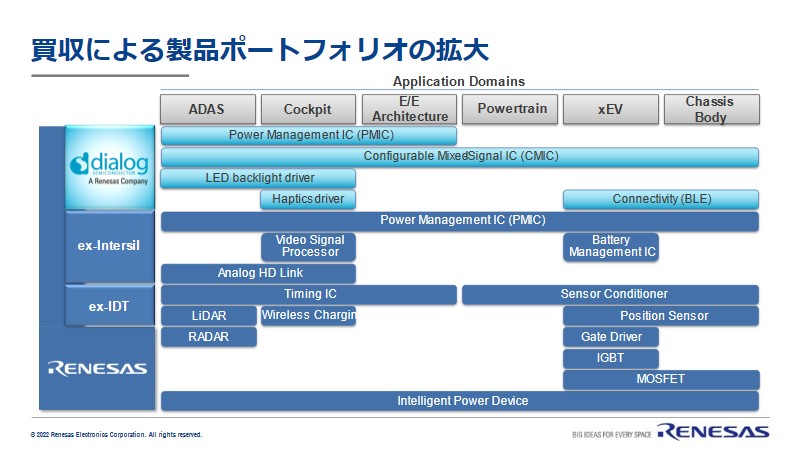Click the LiDAR box

(209, 316)
